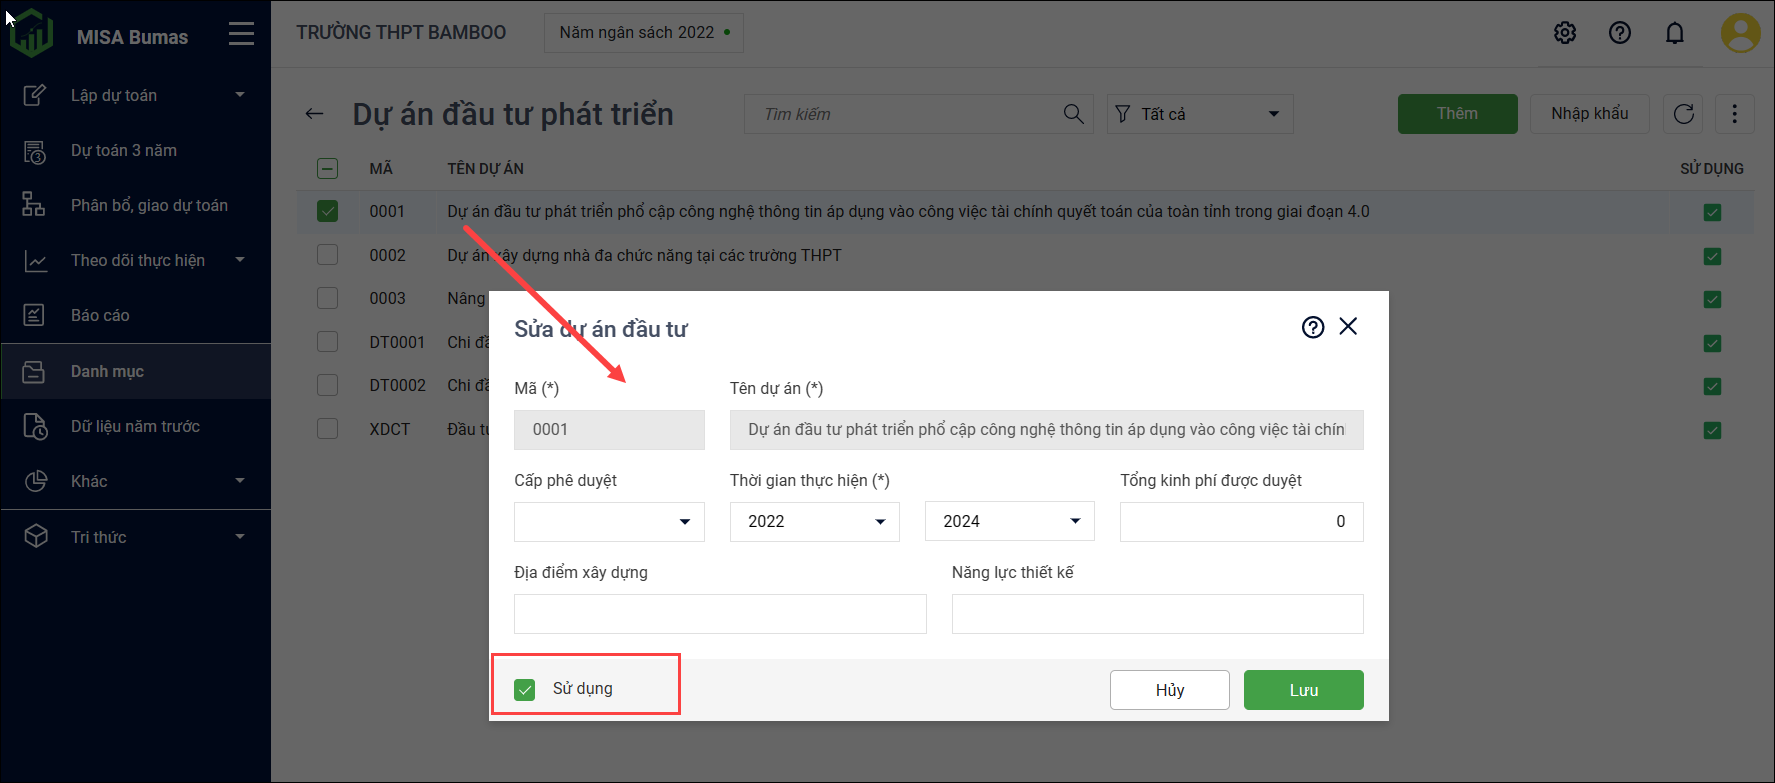The image size is (1775, 783).
Task: Click the search magnifier icon
Action: [x=1073, y=114]
